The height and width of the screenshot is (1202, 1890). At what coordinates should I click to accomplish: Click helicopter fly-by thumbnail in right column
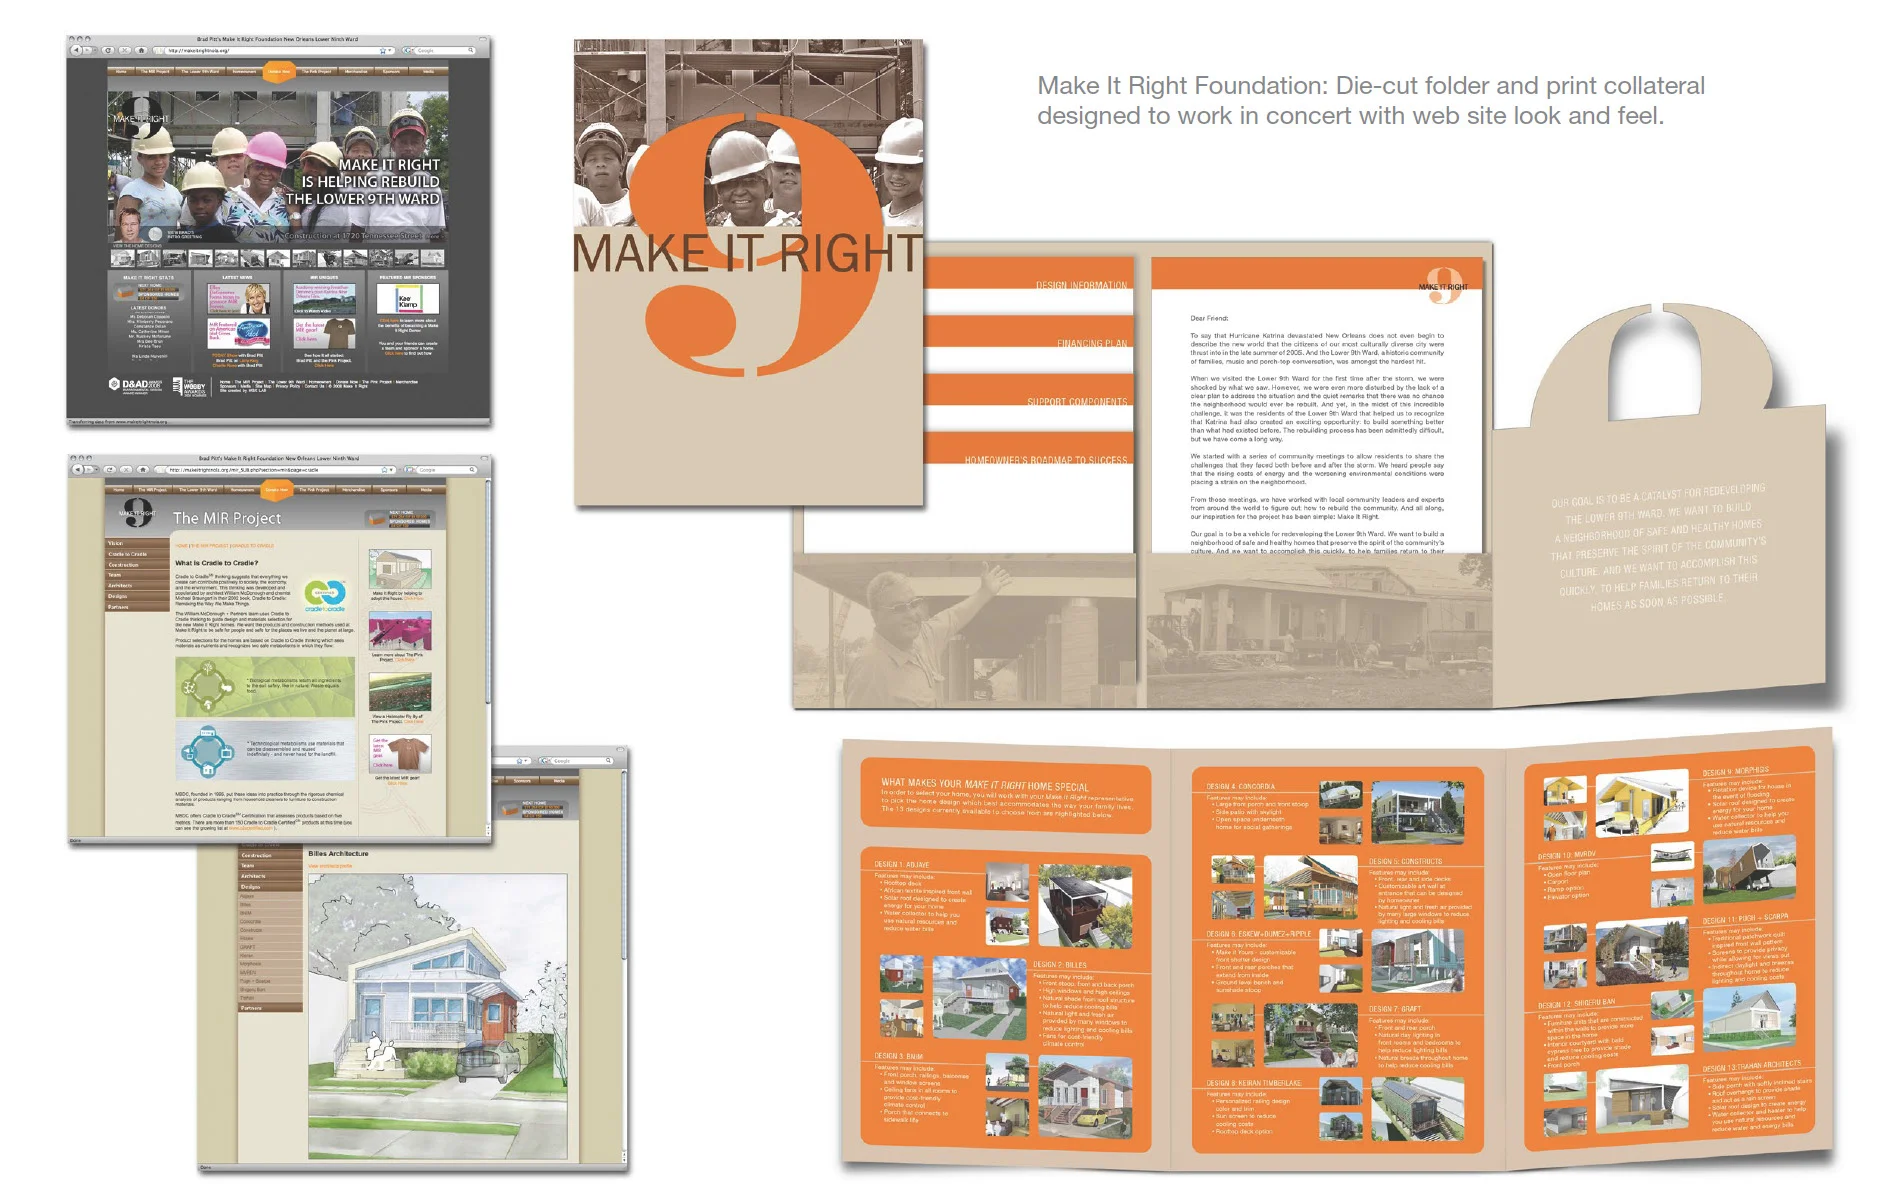tap(400, 692)
